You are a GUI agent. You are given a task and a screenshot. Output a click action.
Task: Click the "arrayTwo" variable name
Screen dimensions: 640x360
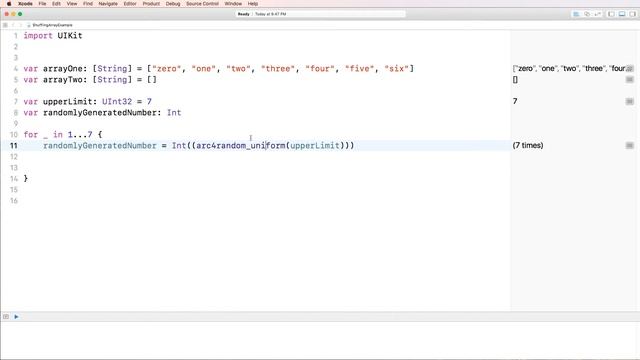[63, 80]
